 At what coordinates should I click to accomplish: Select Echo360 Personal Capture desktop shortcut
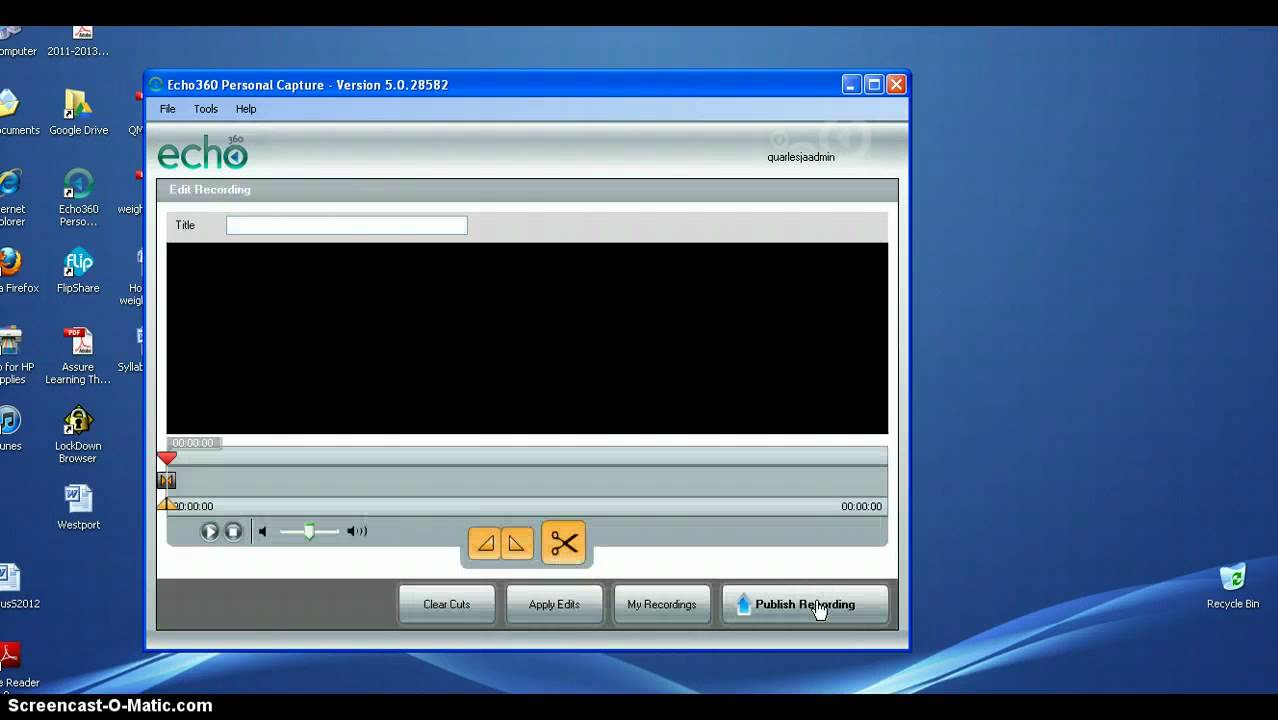point(78,197)
